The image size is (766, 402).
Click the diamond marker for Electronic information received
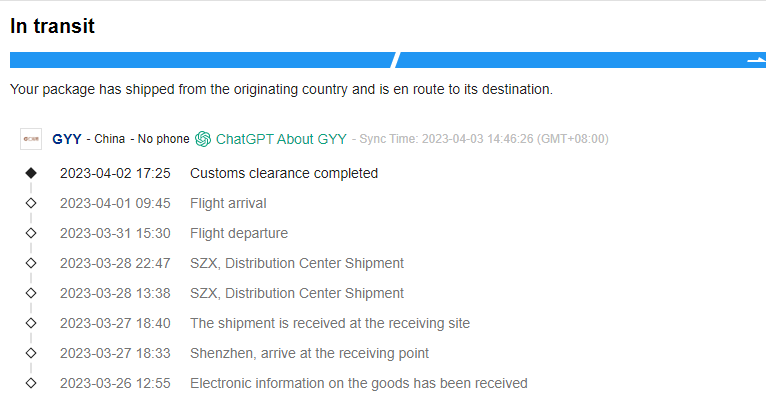(31, 383)
